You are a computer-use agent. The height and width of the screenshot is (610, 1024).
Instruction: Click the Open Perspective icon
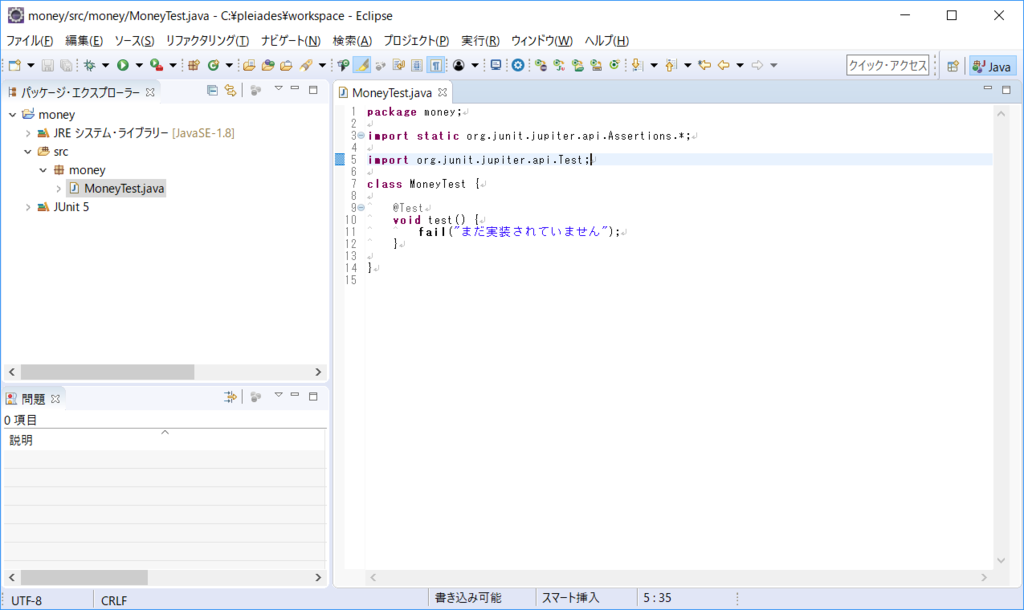(x=953, y=66)
